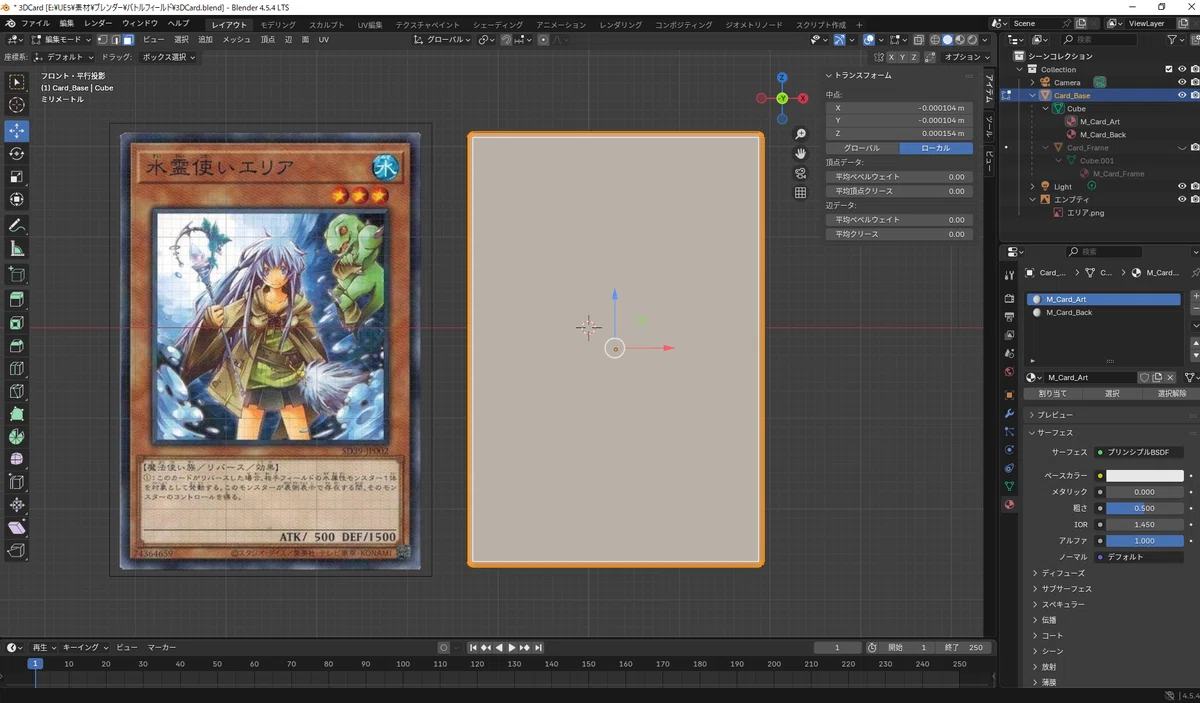Viewport: 1200px width, 703px height.
Task: Activate the Move tool
Action: pos(16,131)
